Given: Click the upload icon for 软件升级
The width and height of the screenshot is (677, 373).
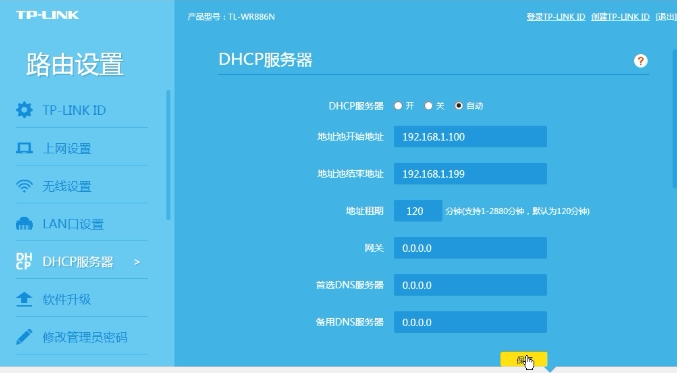Looking at the screenshot, I should click(x=24, y=299).
